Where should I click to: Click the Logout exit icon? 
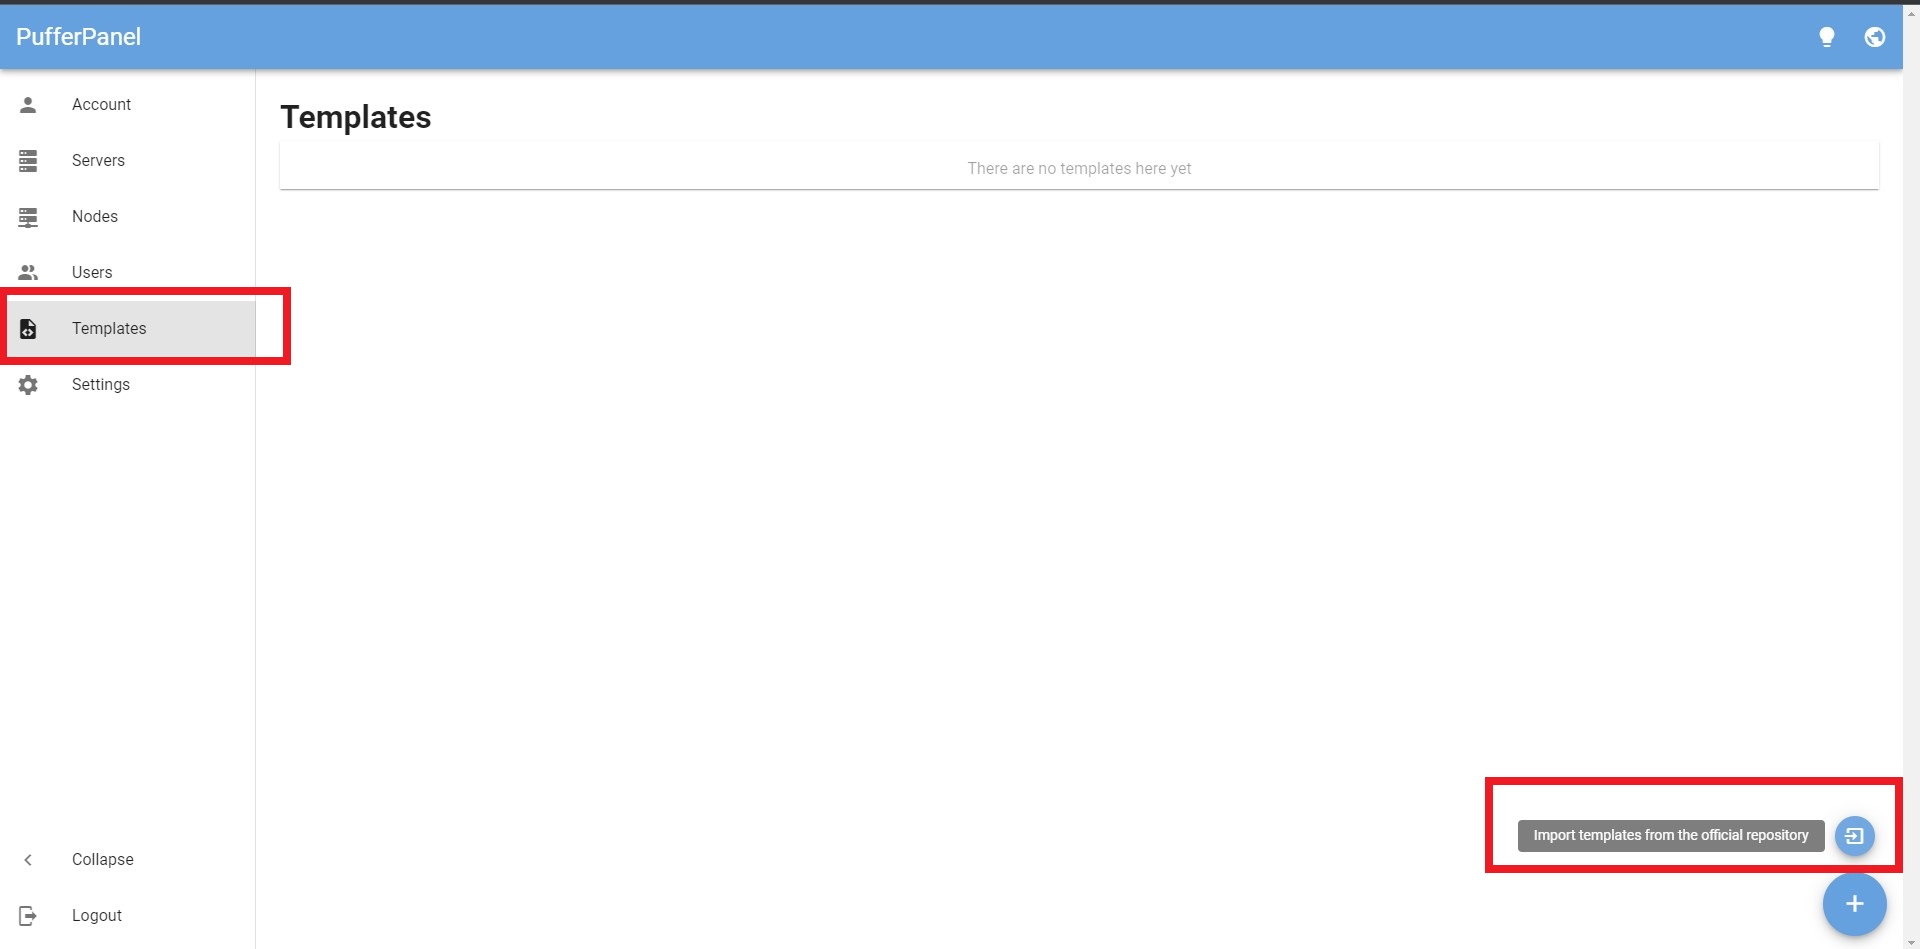tap(28, 915)
